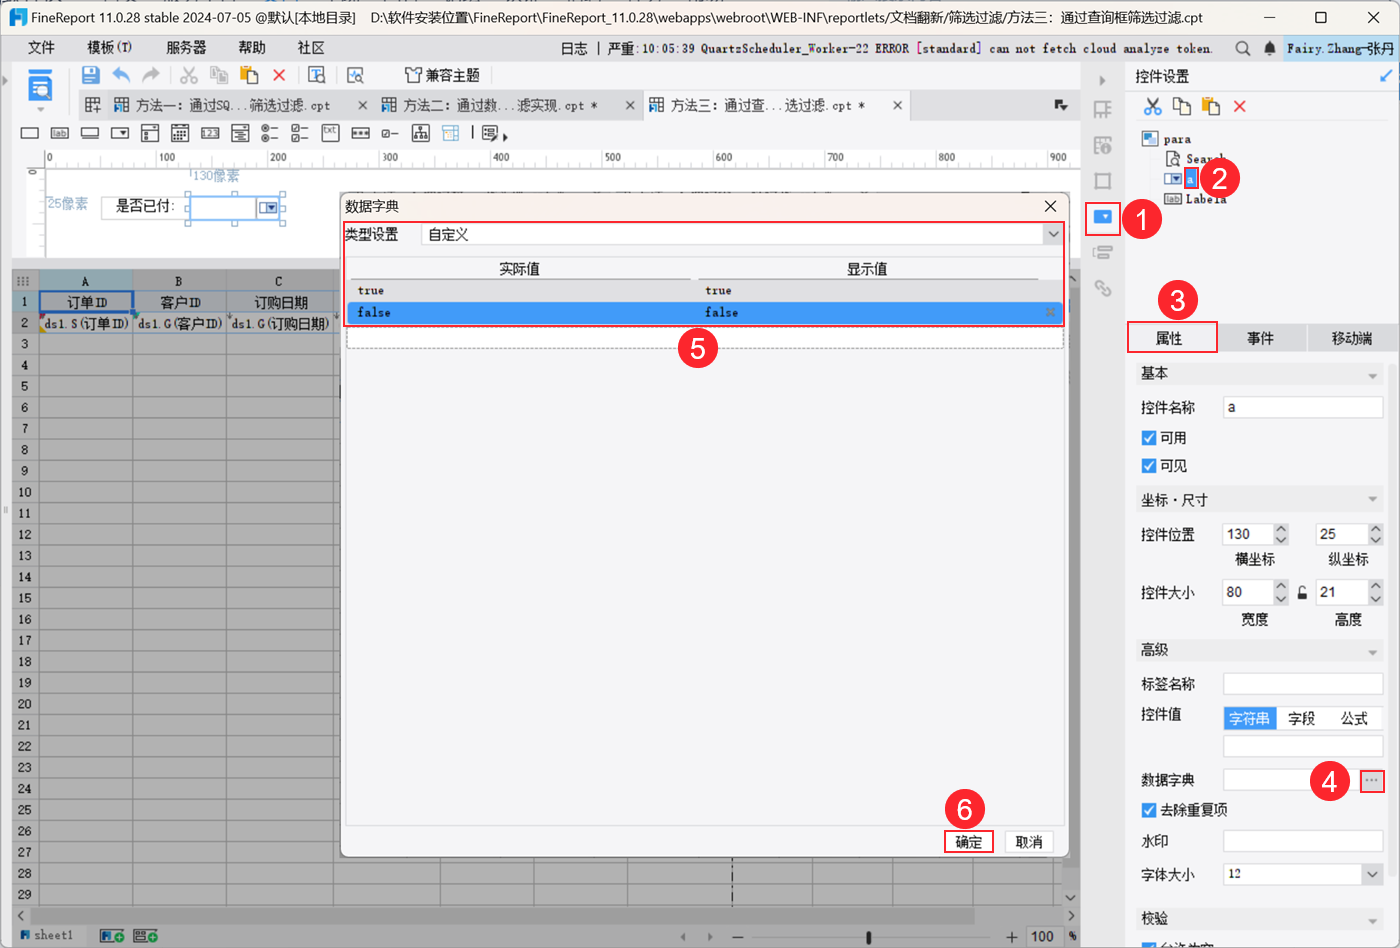
Task: Toggle the 可见 checkbox
Action: point(1149,466)
